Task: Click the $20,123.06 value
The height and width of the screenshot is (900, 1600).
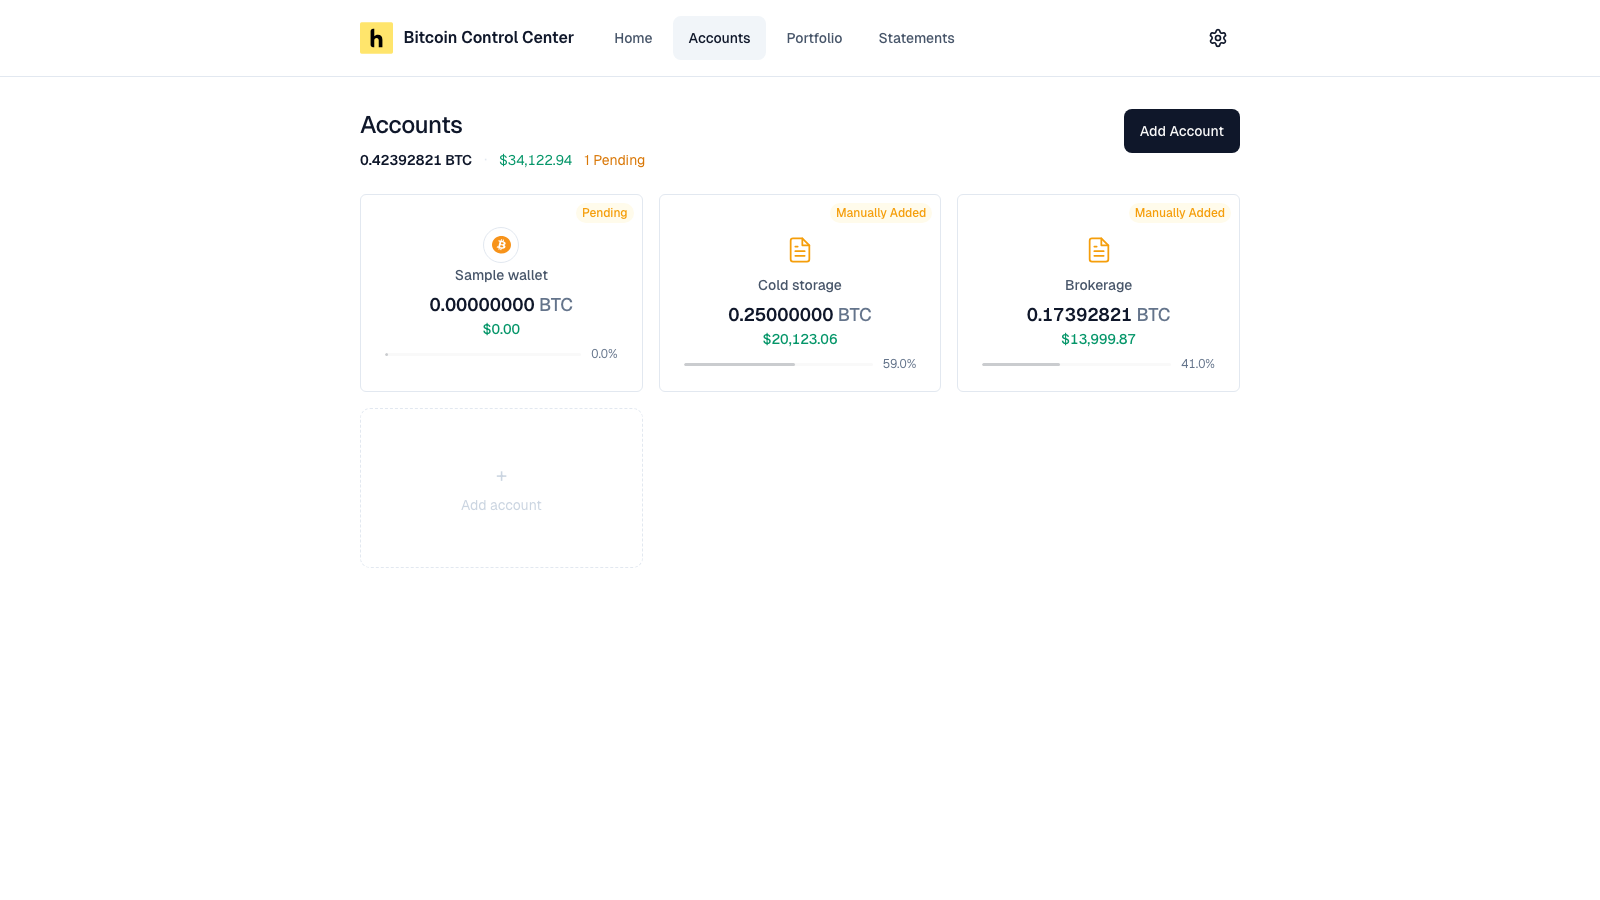Action: (x=800, y=339)
